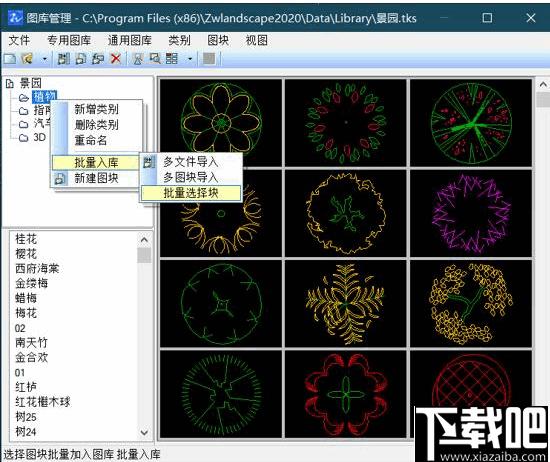Expand the 3D folder in tree

(x=33, y=137)
